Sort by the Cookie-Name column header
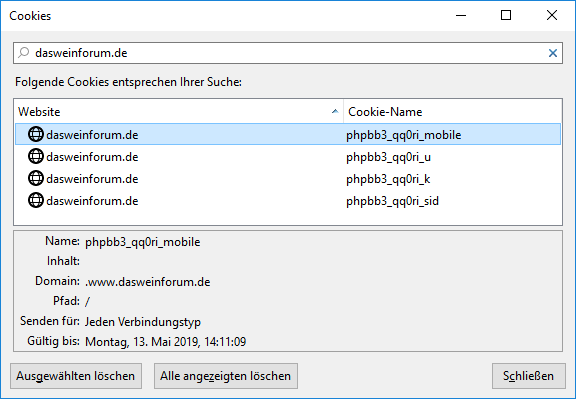 click(x=453, y=111)
